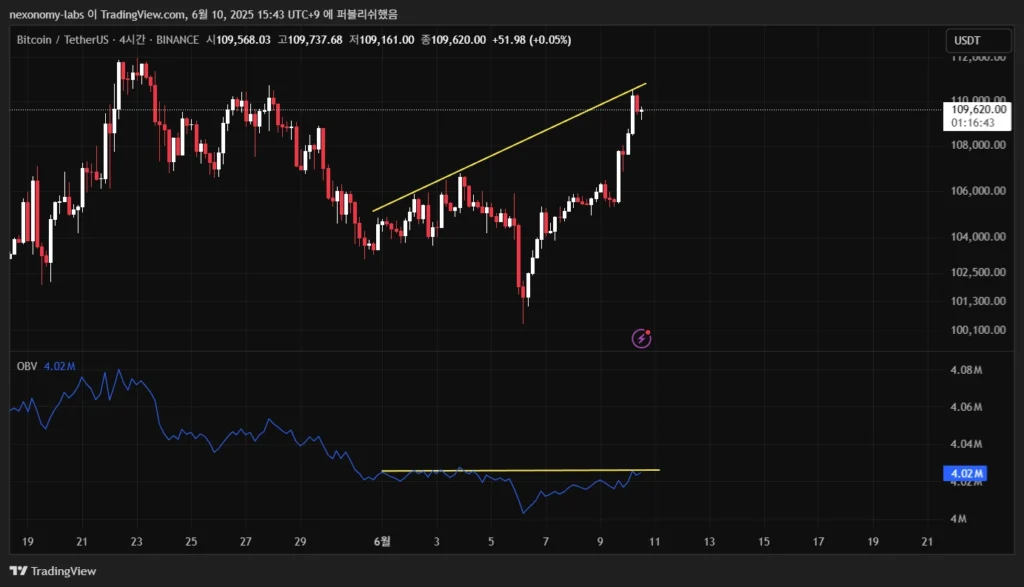1024x587 pixels.
Task: Click the BINANCE exchange name in the title
Action: tap(176, 39)
